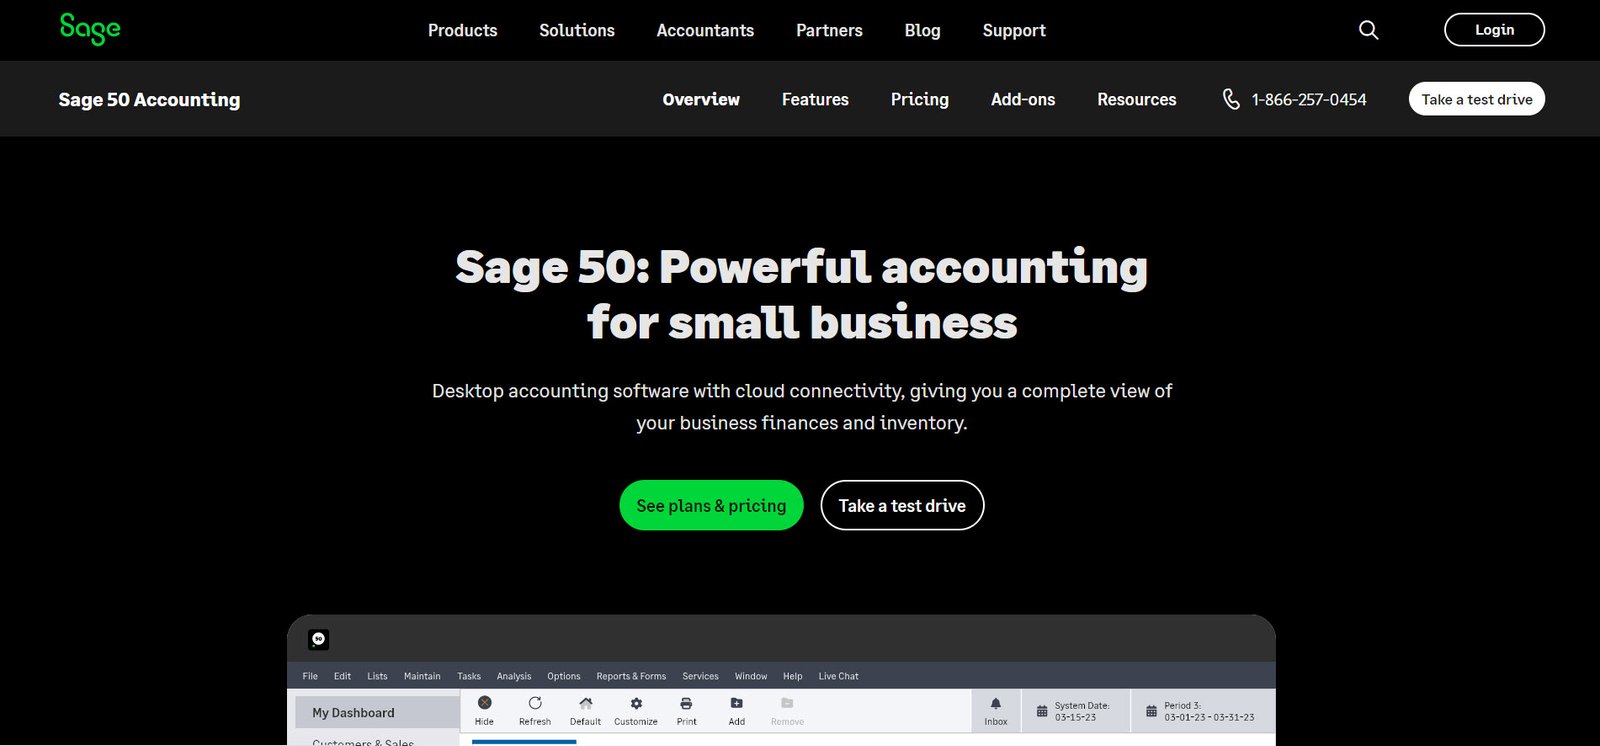Click the Period 3 calendar icon
Screen dimensions: 1600x746
coord(1151,711)
